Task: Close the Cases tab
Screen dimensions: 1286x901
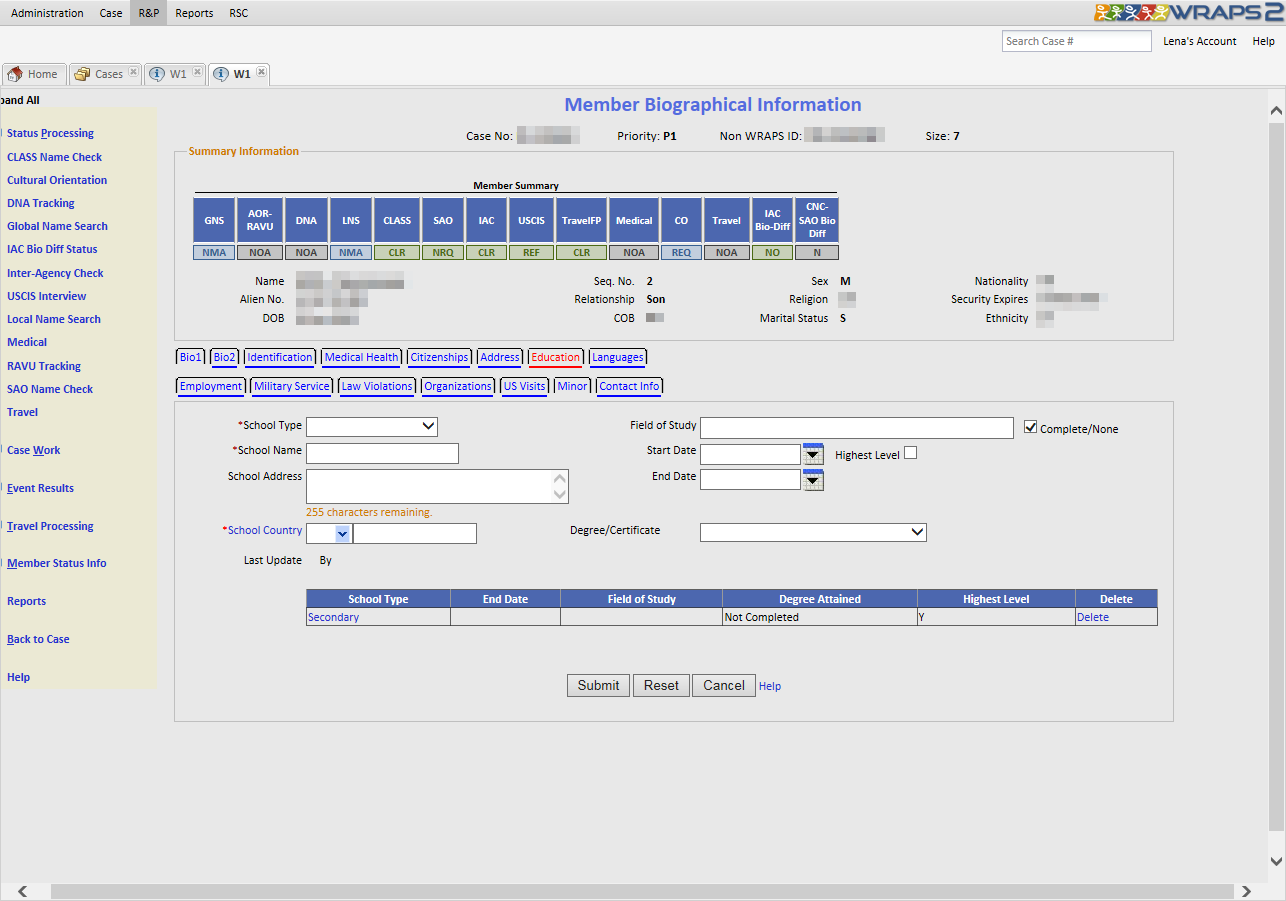Action: (133, 73)
